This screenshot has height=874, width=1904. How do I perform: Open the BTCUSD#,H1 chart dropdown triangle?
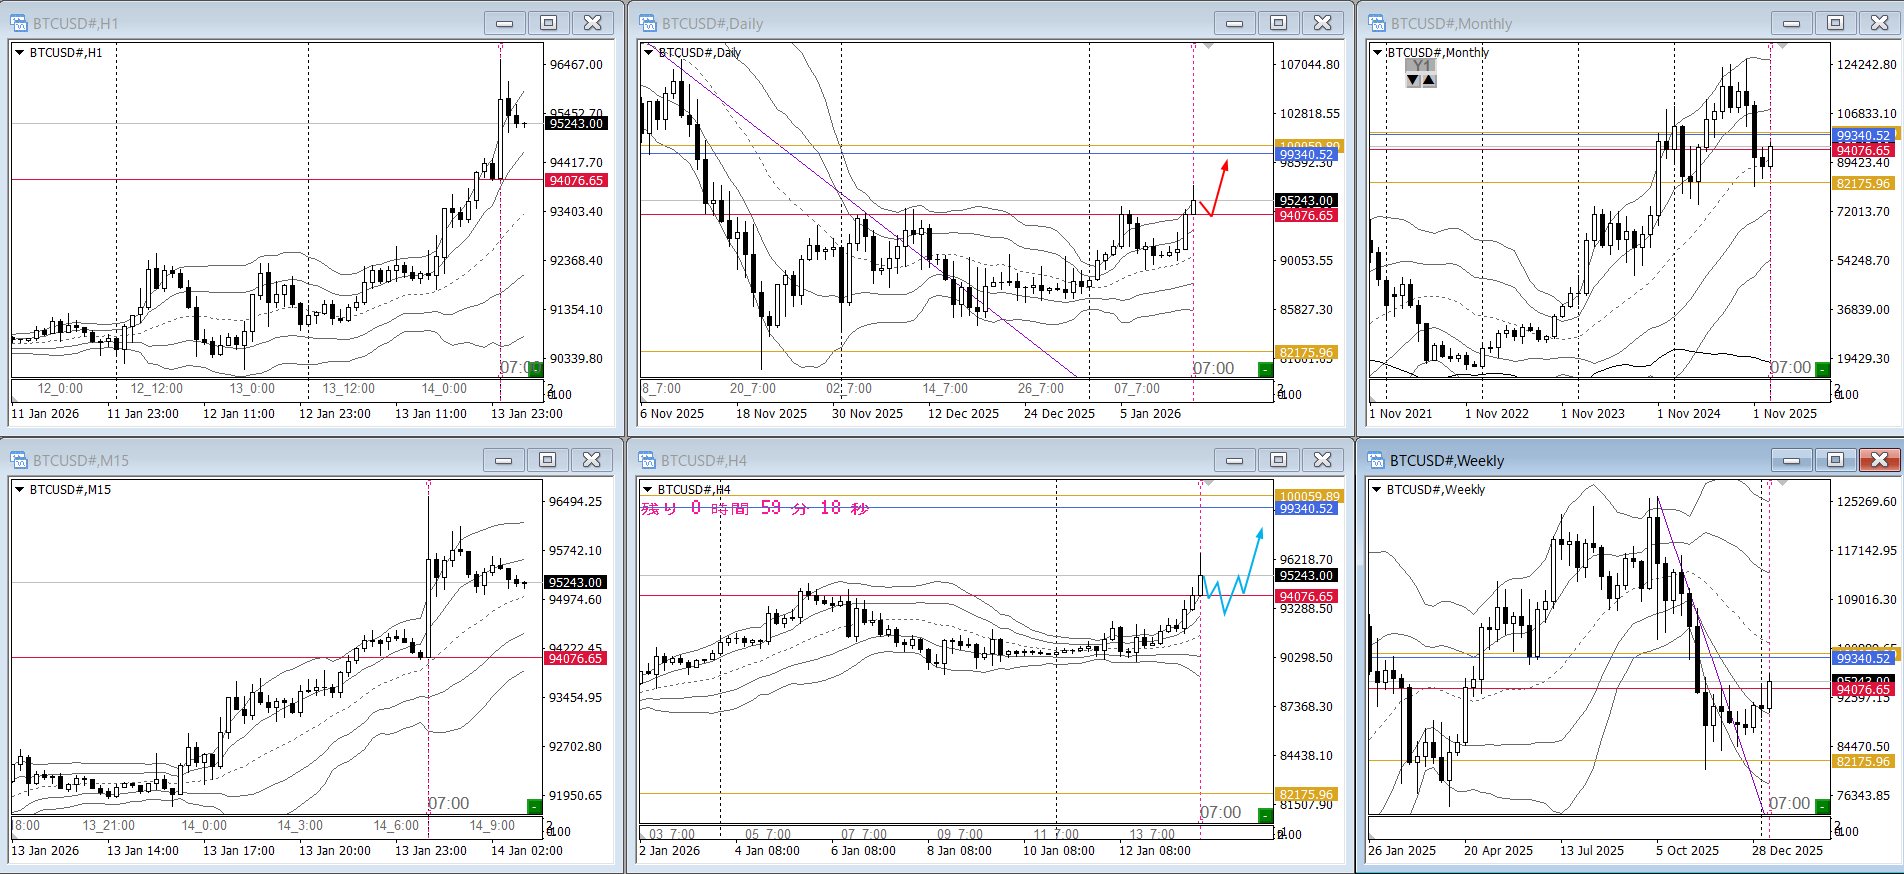pos(19,53)
